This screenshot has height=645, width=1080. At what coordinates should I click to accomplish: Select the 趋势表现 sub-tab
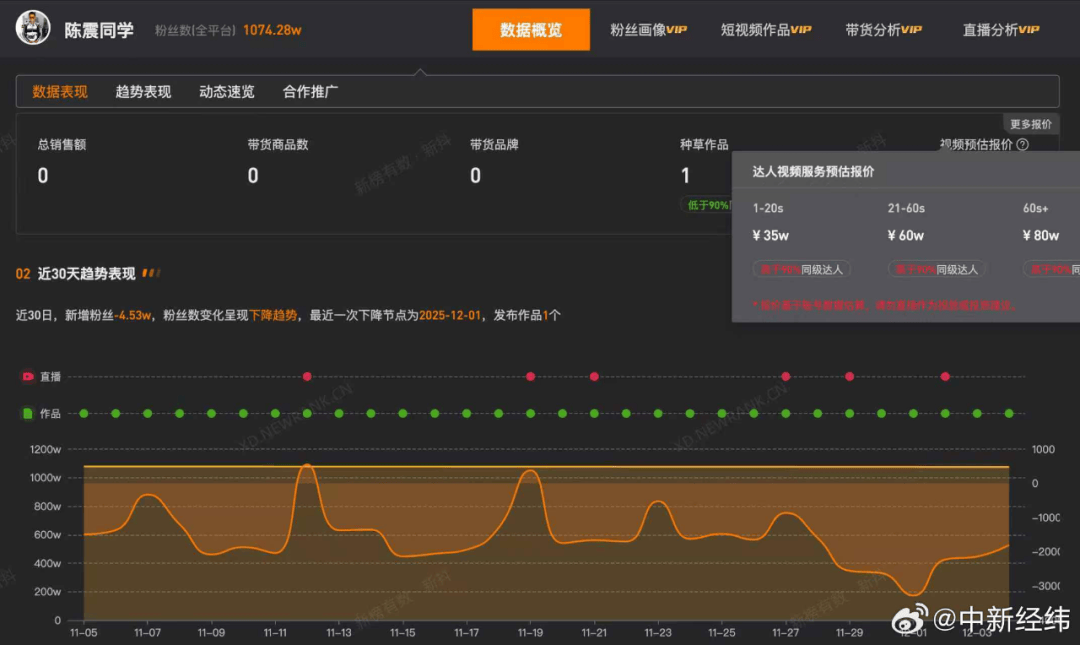[x=143, y=92]
